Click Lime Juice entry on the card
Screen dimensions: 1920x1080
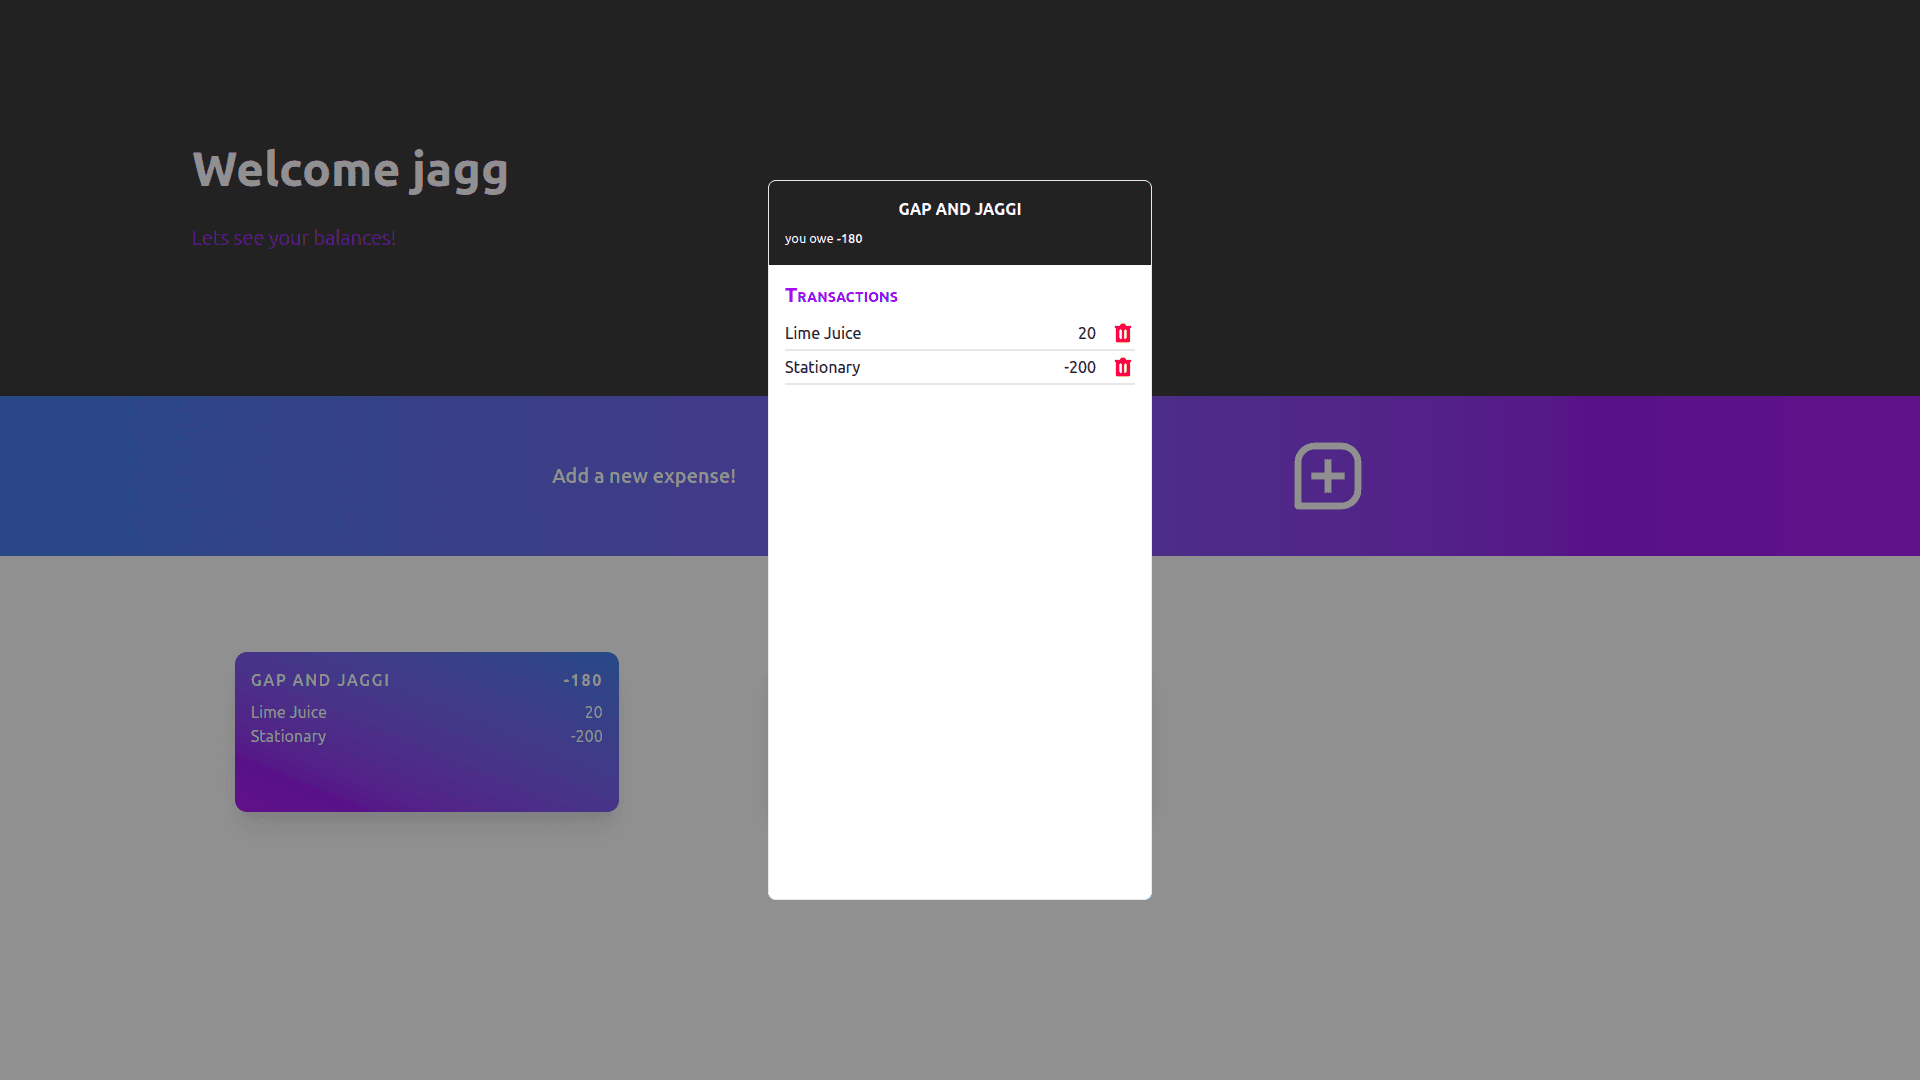click(x=289, y=712)
